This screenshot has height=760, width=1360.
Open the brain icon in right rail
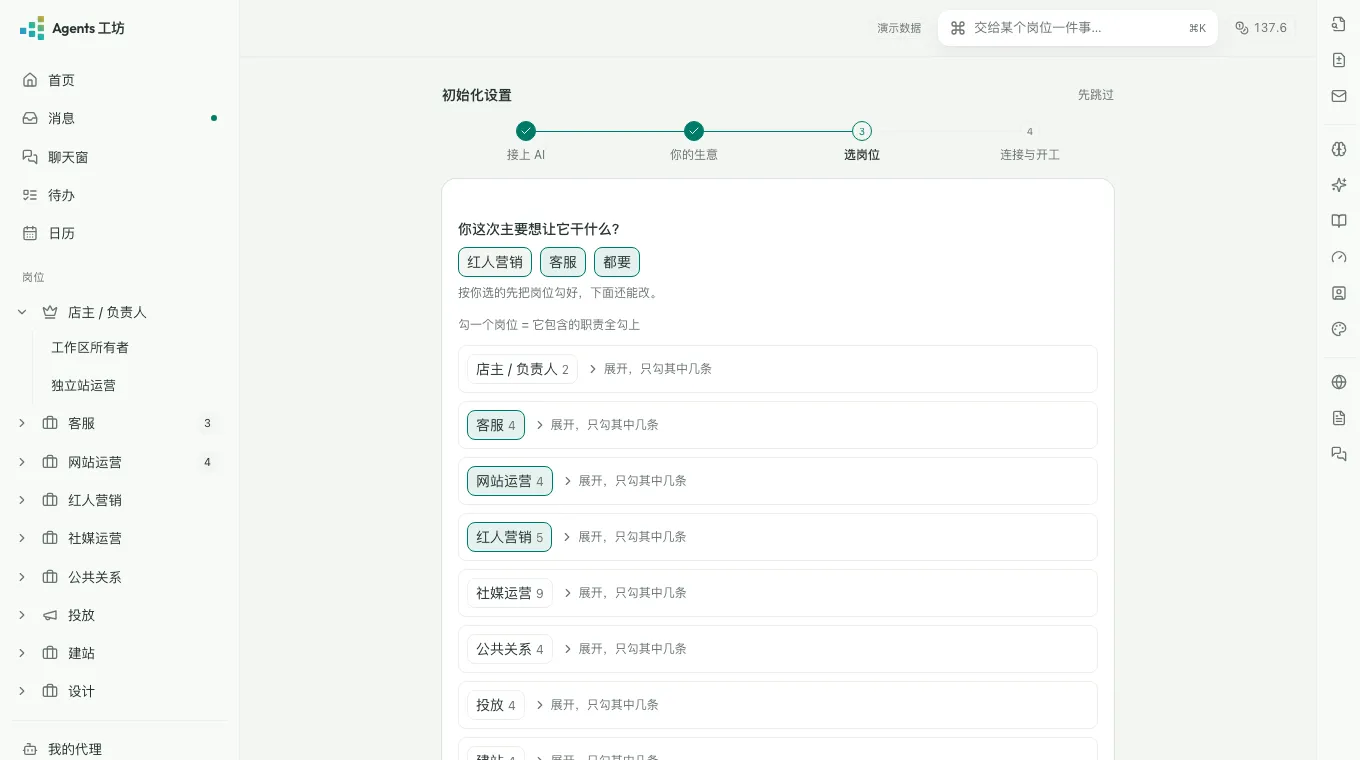[x=1339, y=149]
